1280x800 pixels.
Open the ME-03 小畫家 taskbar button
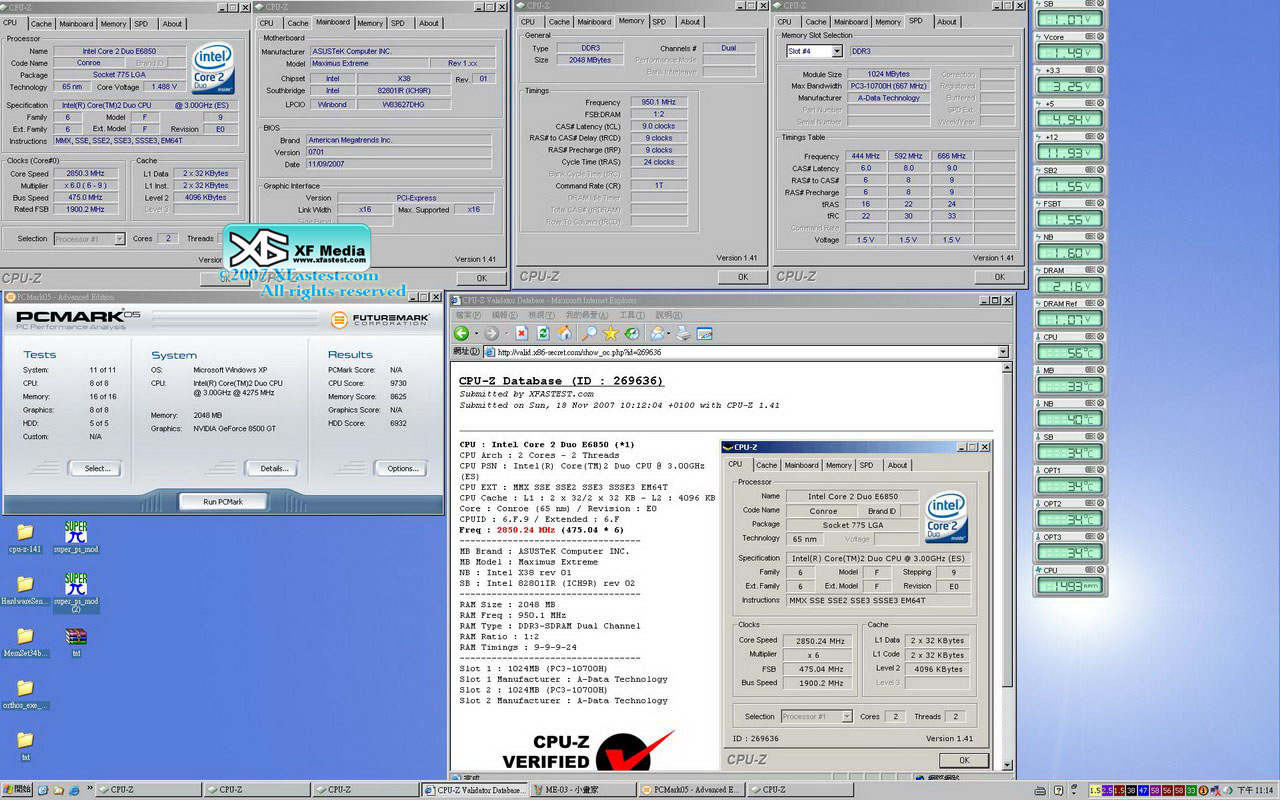(x=581, y=789)
